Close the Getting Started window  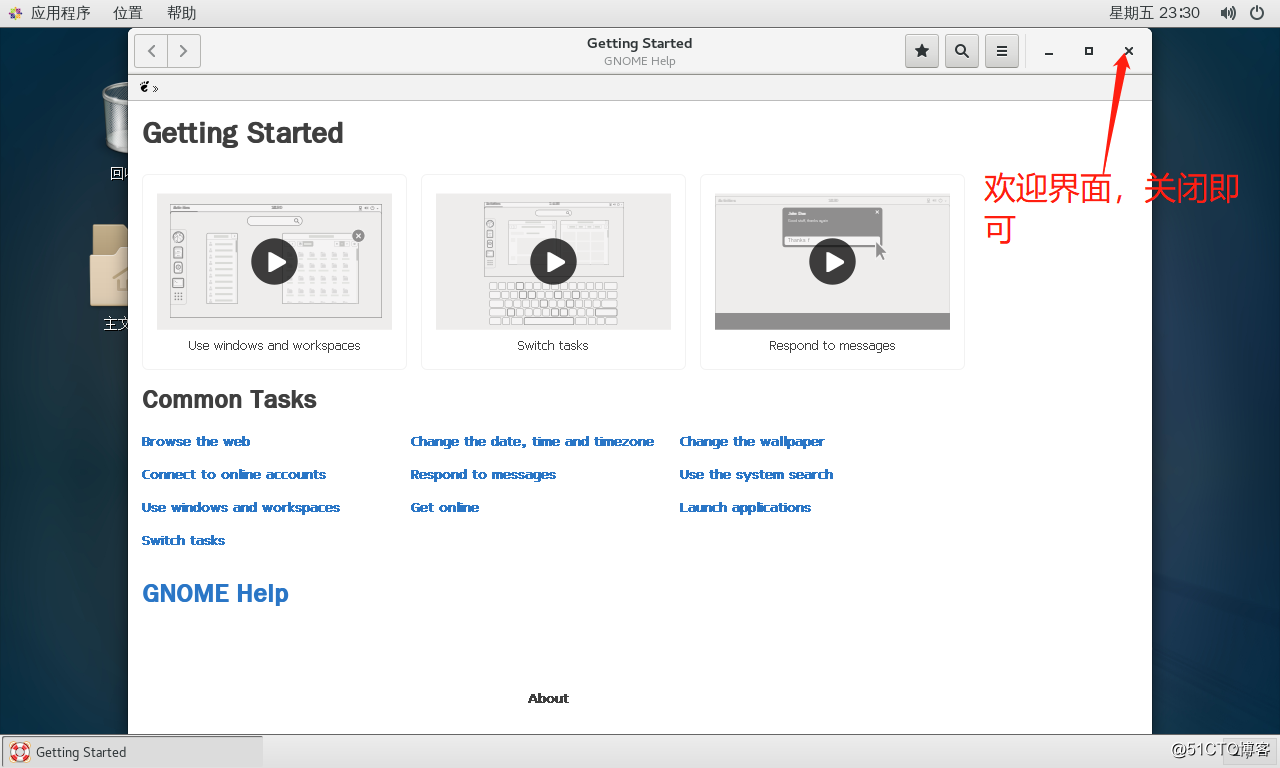coord(1129,51)
